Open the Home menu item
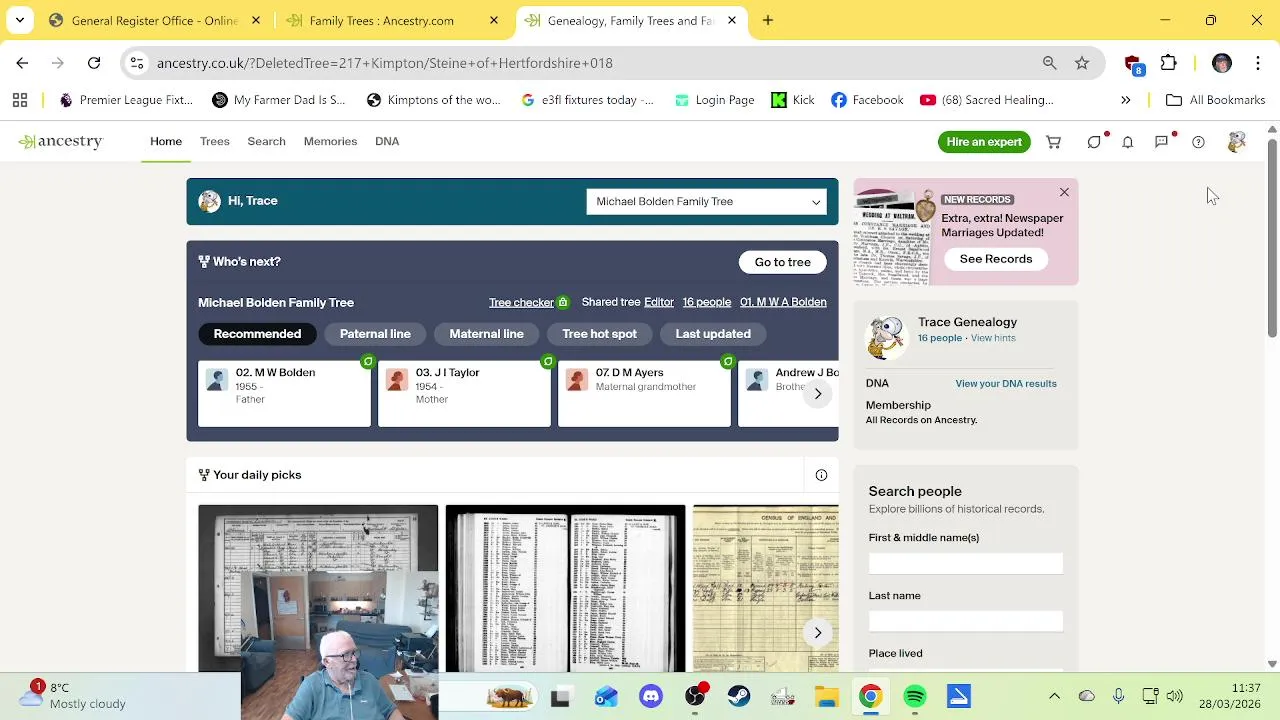 166,141
